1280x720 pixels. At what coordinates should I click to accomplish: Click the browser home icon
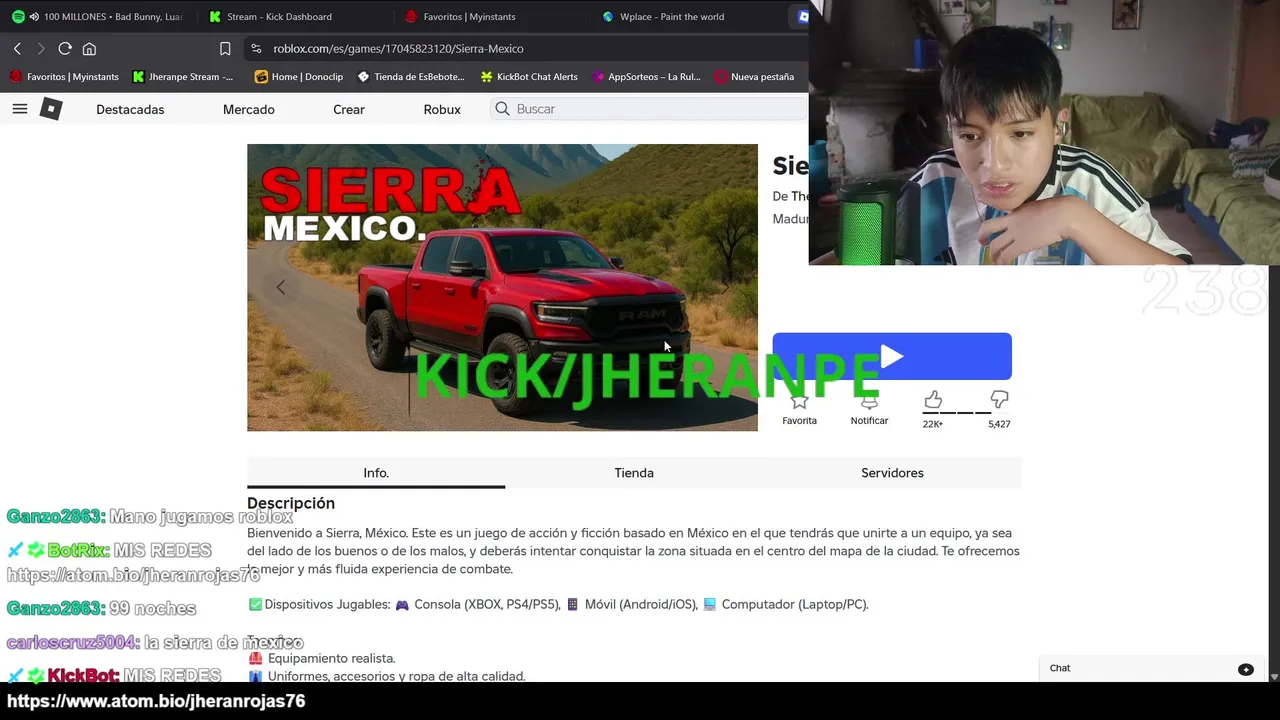(x=89, y=48)
